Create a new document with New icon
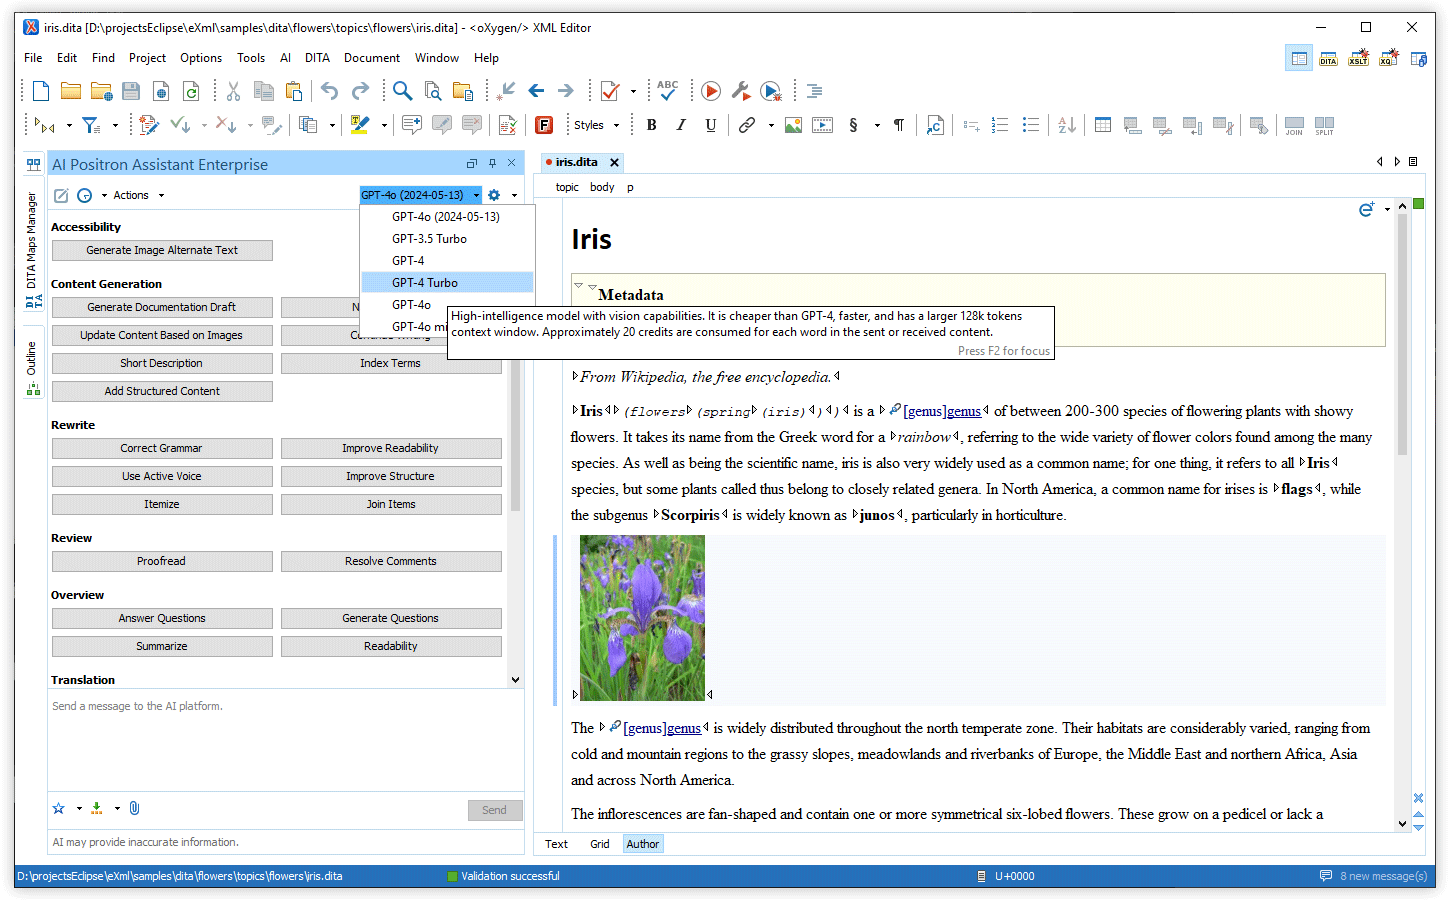Image resolution: width=1450 pixels, height=900 pixels. (x=41, y=91)
